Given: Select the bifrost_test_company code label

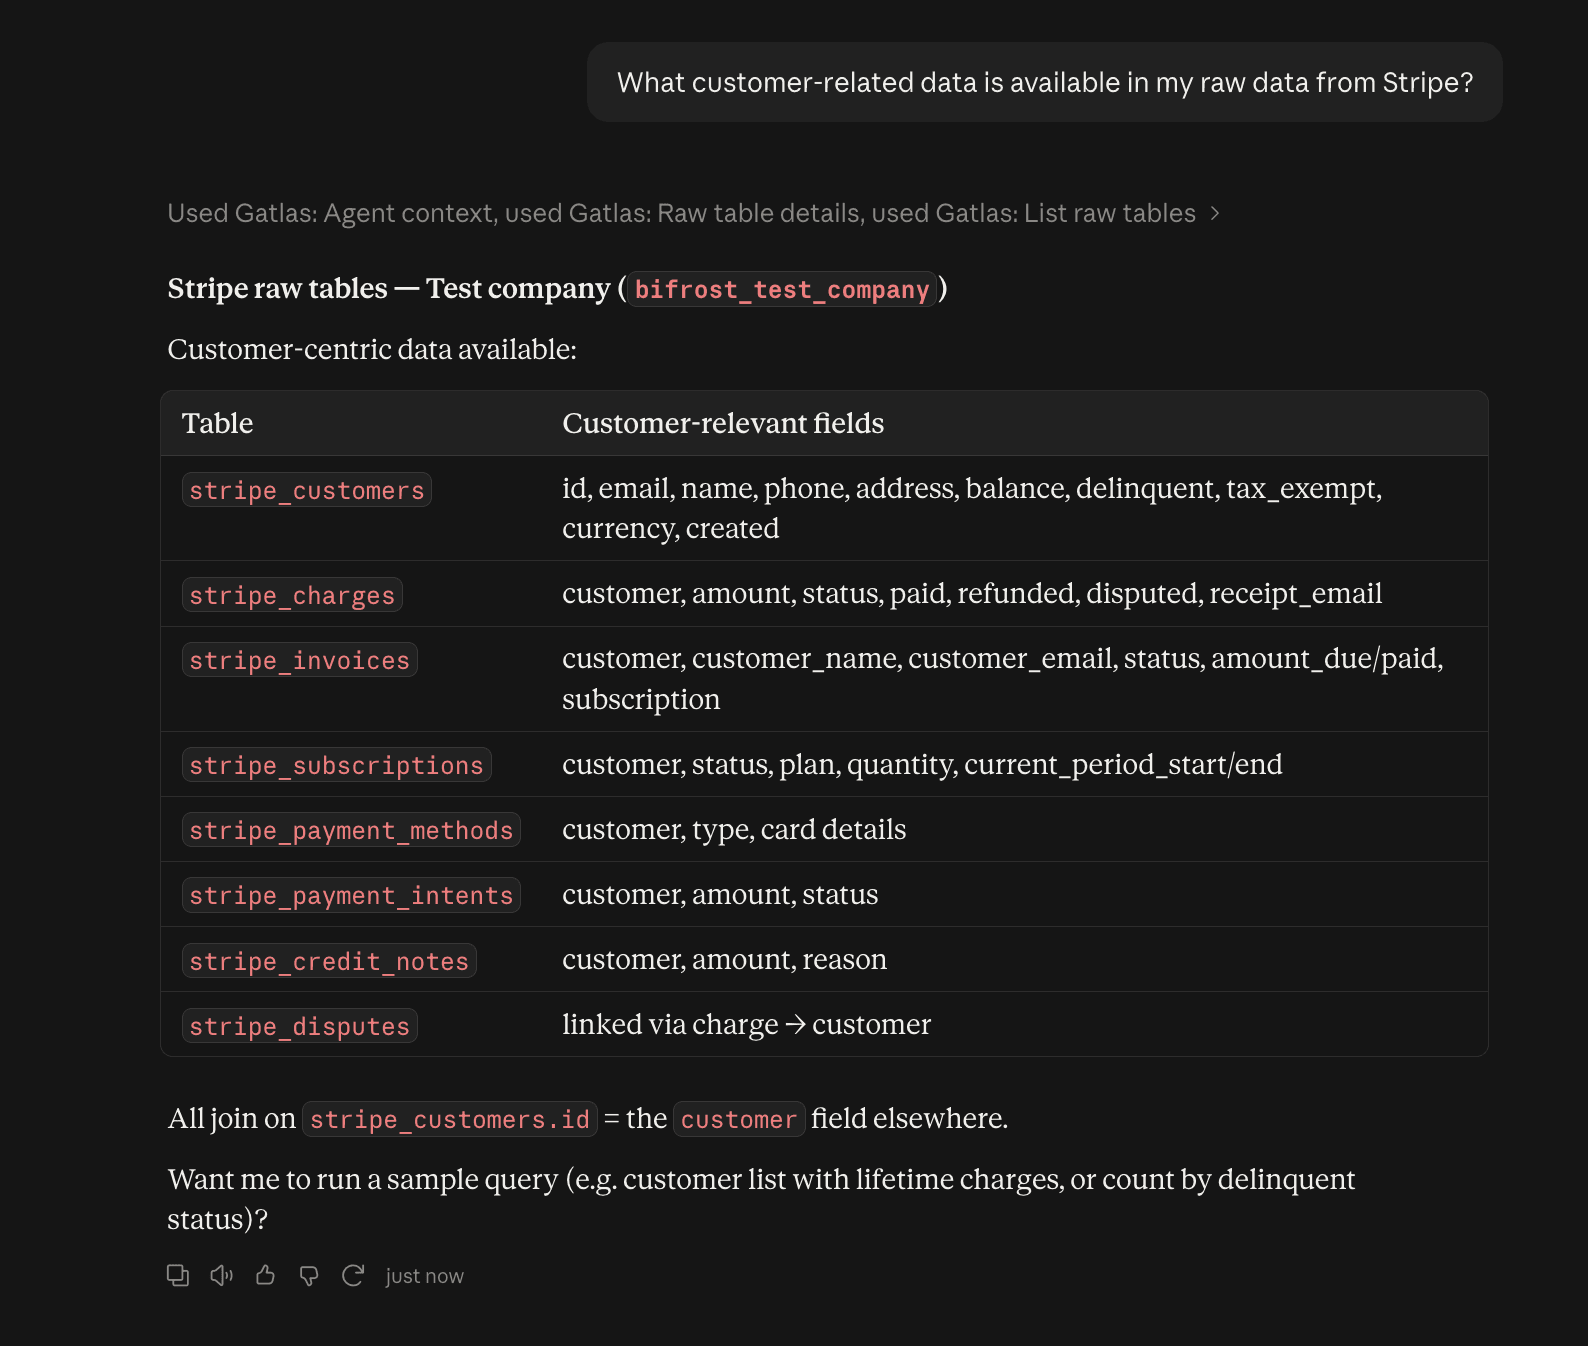Looking at the screenshot, I should tap(782, 290).
